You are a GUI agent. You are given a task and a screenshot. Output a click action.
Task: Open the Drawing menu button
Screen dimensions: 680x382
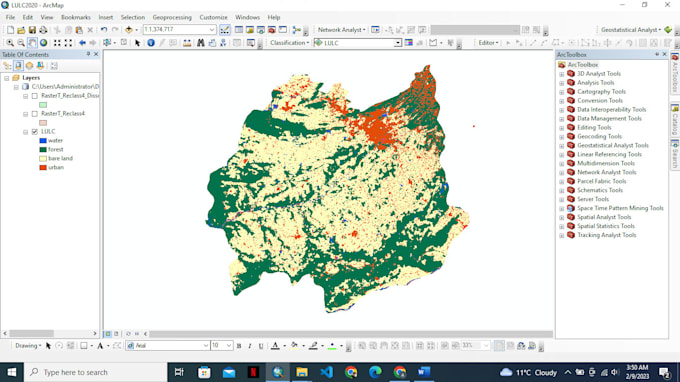(28, 346)
